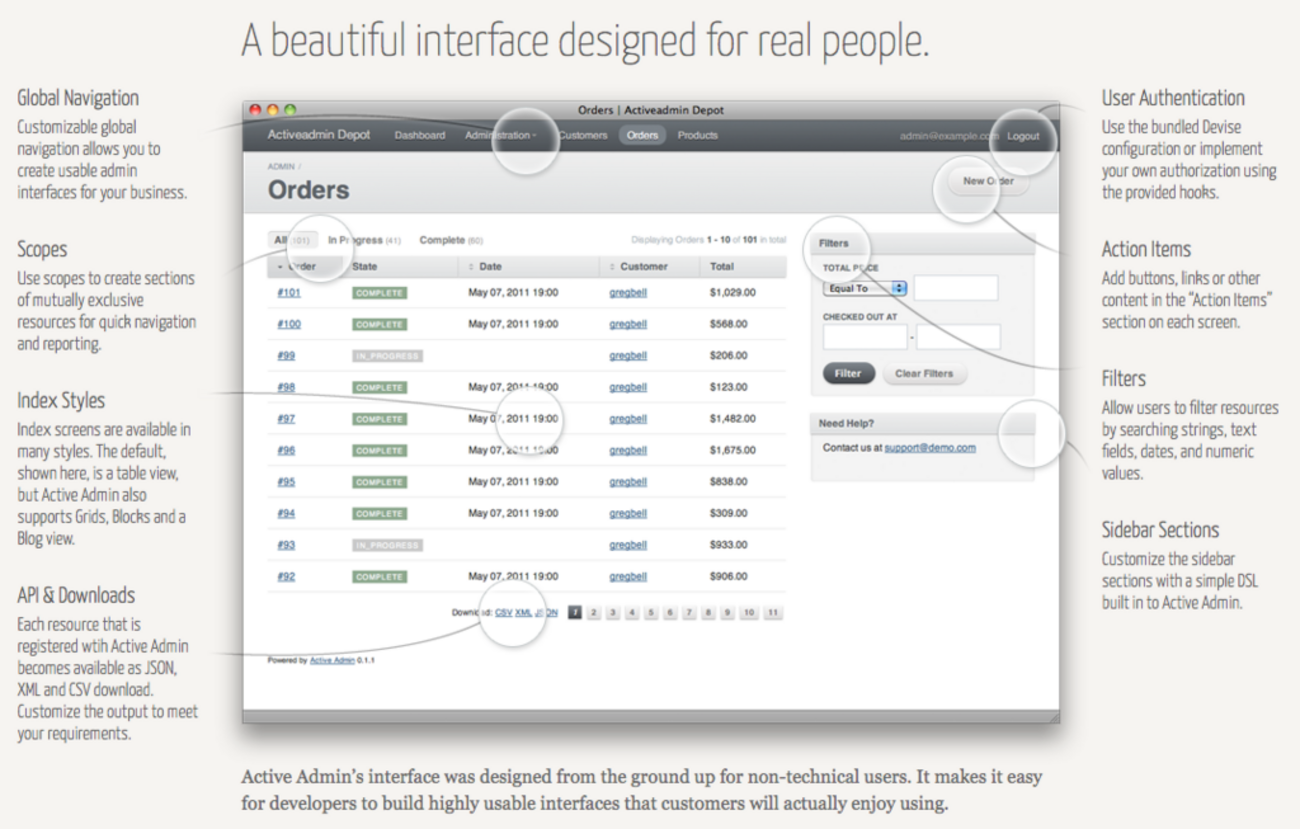Go to pagination page 5

[x=651, y=613]
